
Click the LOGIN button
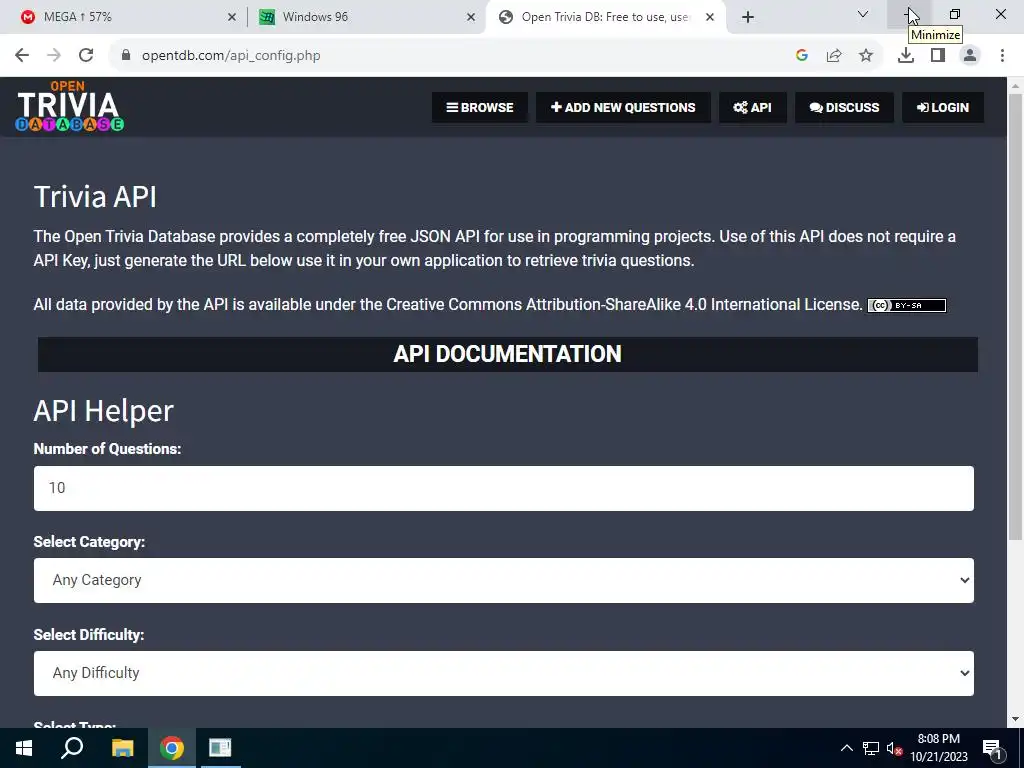click(x=943, y=107)
